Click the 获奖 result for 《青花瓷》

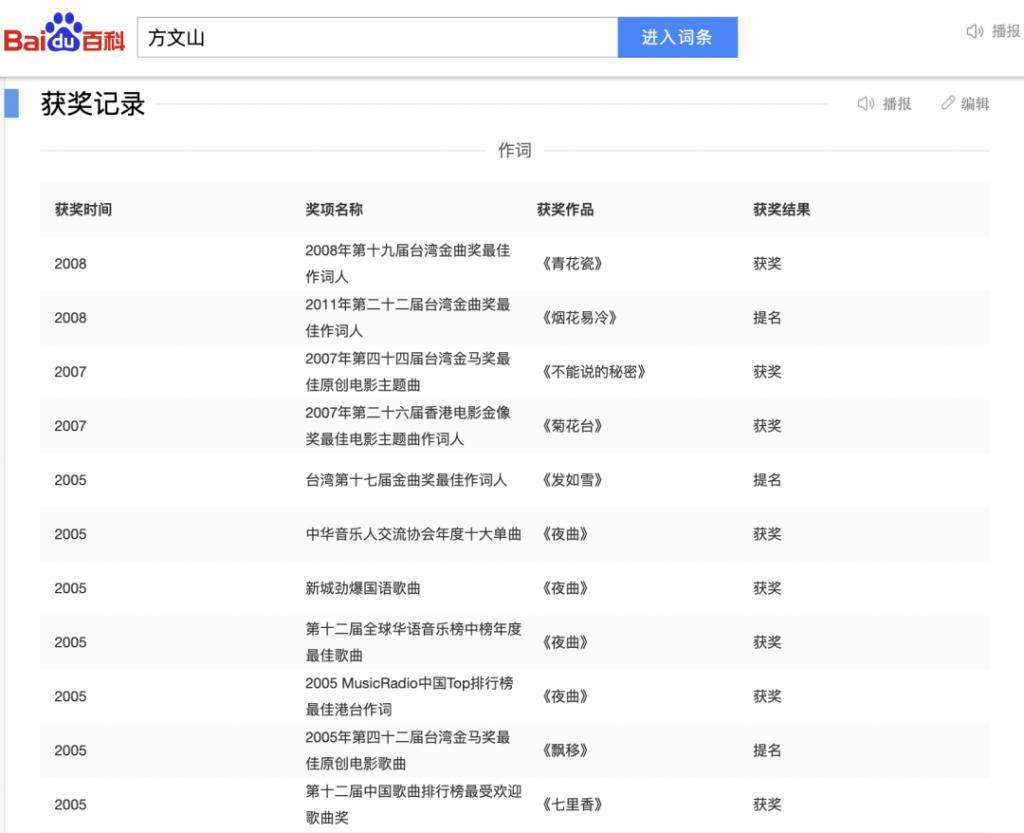(767, 264)
